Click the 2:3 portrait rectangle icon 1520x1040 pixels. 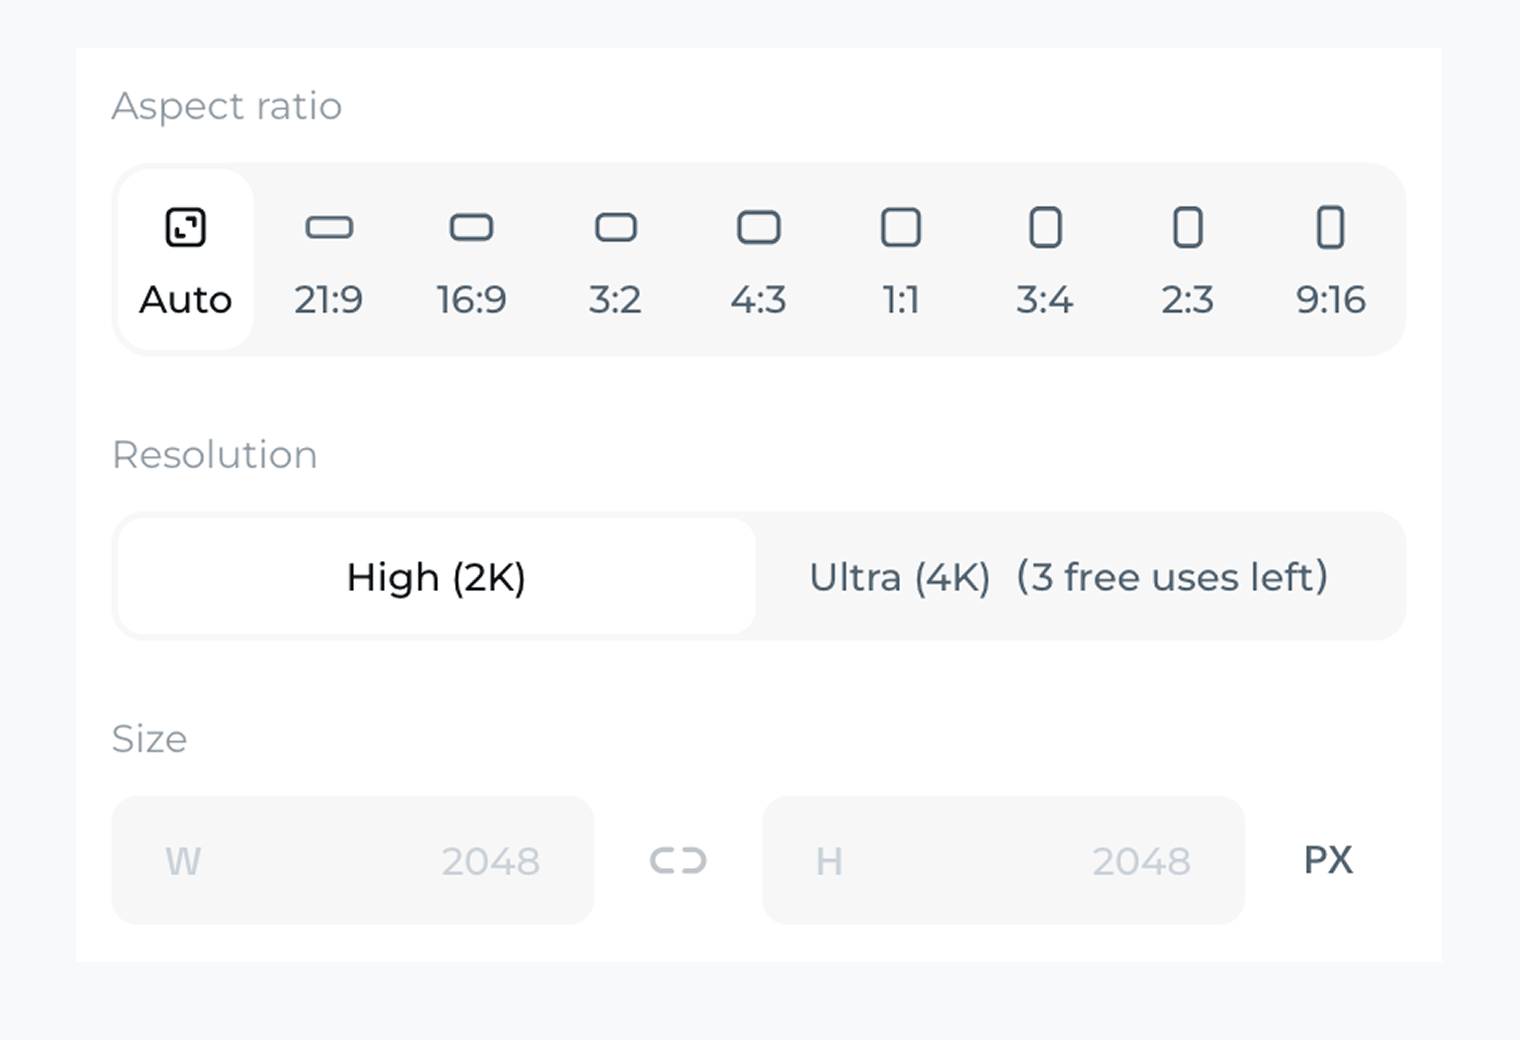point(1187,228)
